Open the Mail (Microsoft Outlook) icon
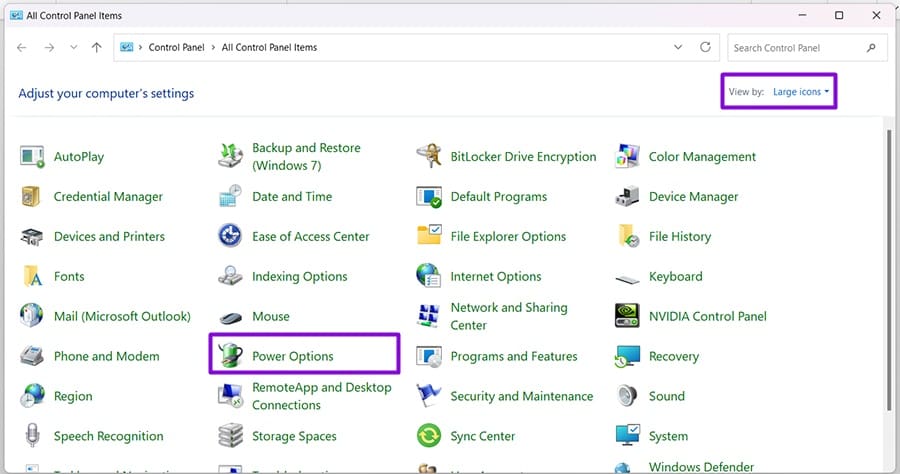The width and height of the screenshot is (900, 474). (31, 316)
